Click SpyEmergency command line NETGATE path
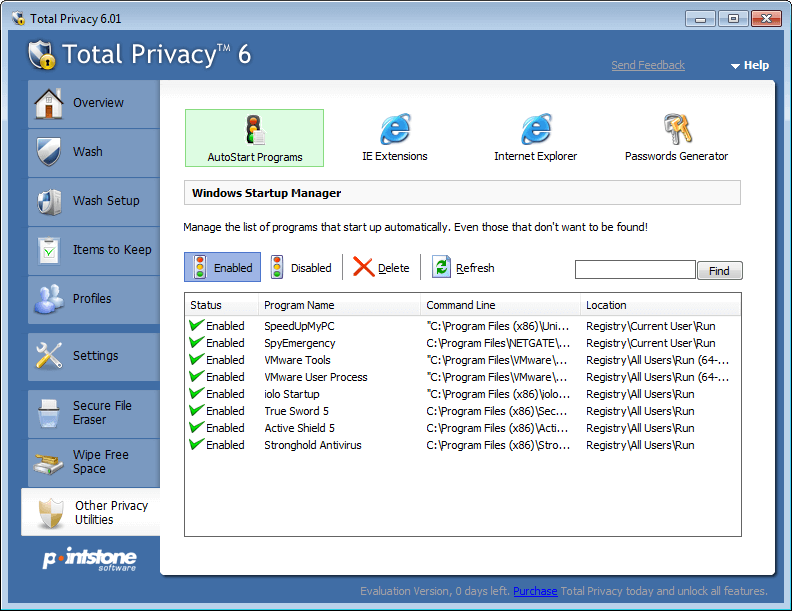The width and height of the screenshot is (792, 611). [x=498, y=343]
